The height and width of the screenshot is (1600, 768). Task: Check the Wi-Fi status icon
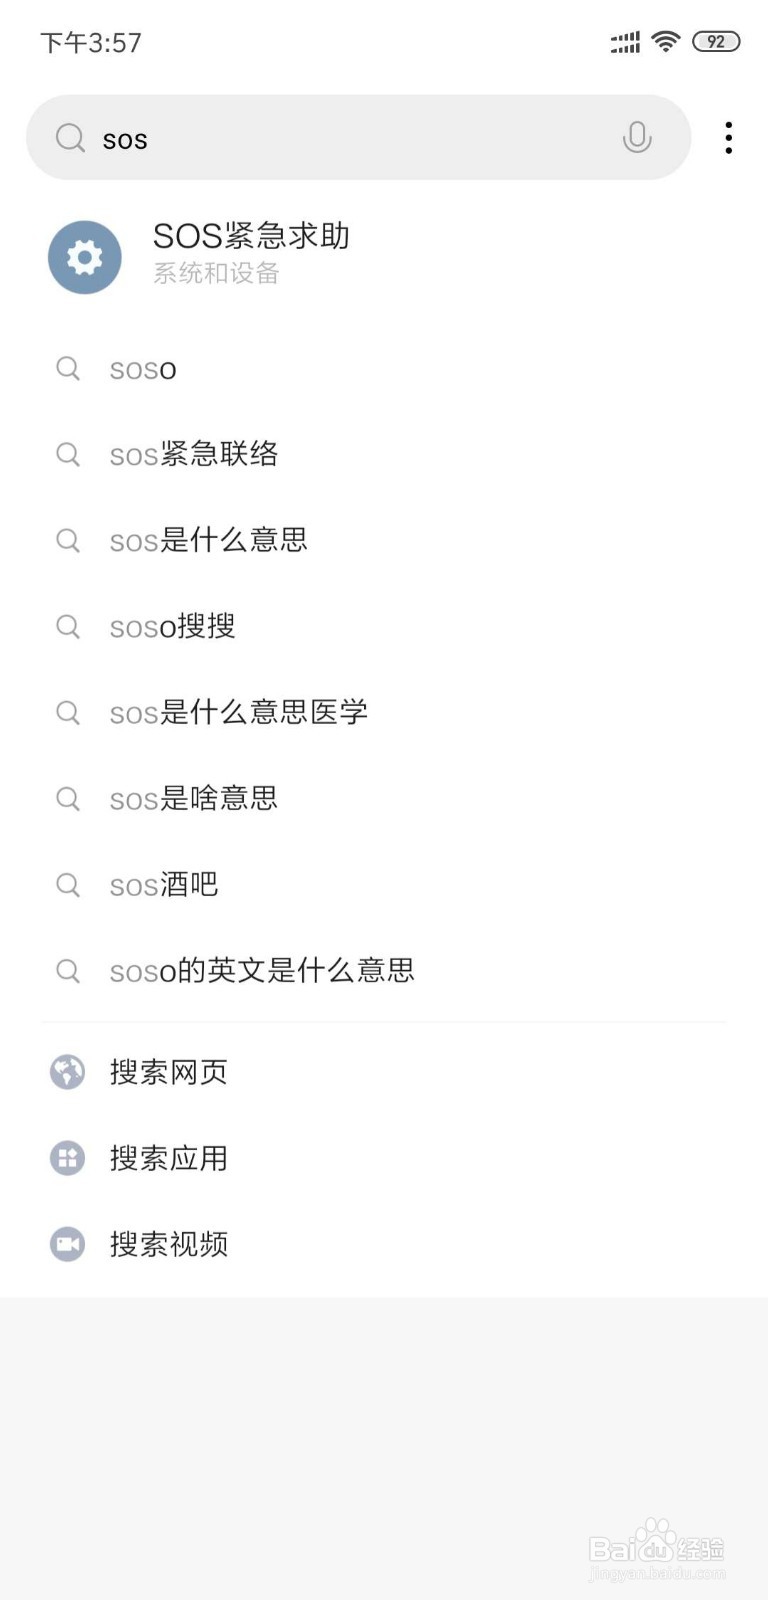pyautogui.click(x=665, y=41)
